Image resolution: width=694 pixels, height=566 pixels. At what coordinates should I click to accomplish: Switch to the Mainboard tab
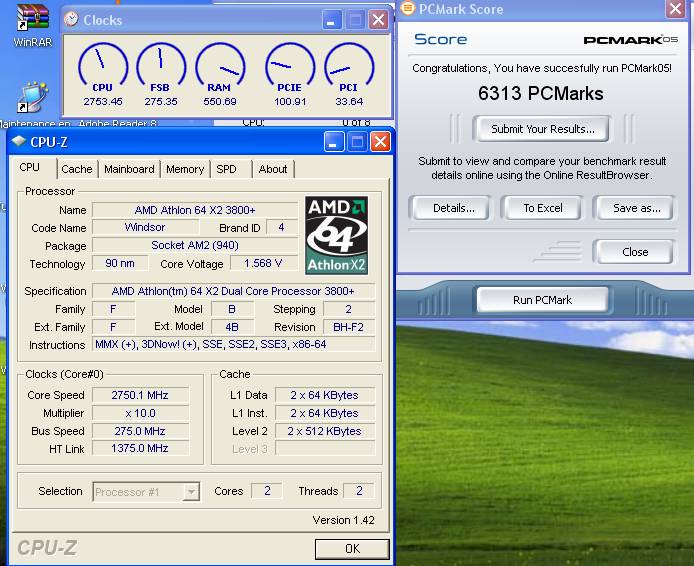(x=129, y=169)
